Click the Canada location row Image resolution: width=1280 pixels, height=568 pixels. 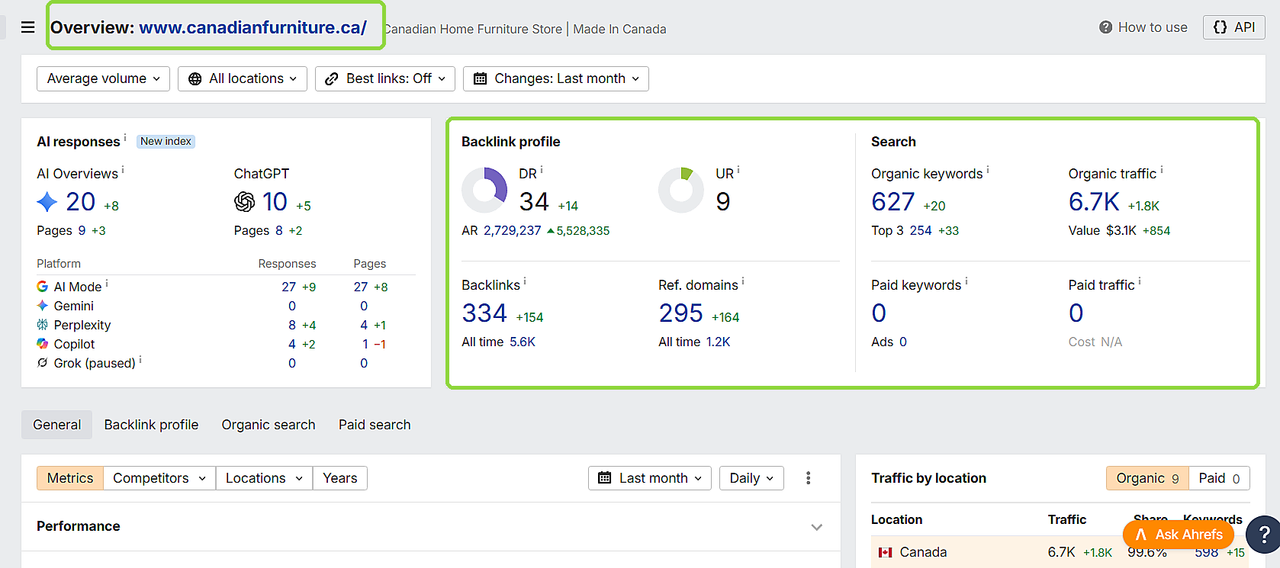pyautogui.click(x=1060, y=552)
